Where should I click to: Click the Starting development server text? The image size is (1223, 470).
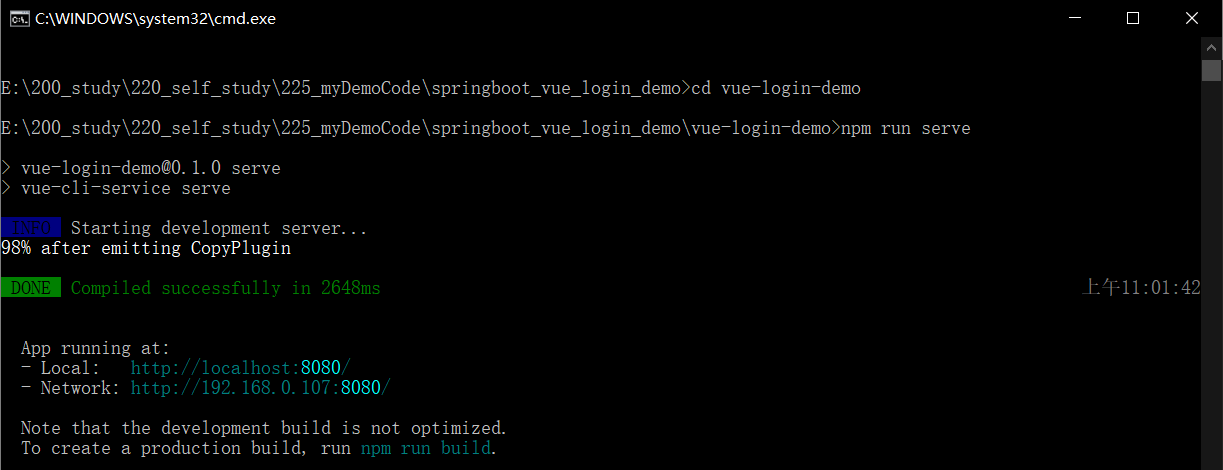[x=219, y=228]
